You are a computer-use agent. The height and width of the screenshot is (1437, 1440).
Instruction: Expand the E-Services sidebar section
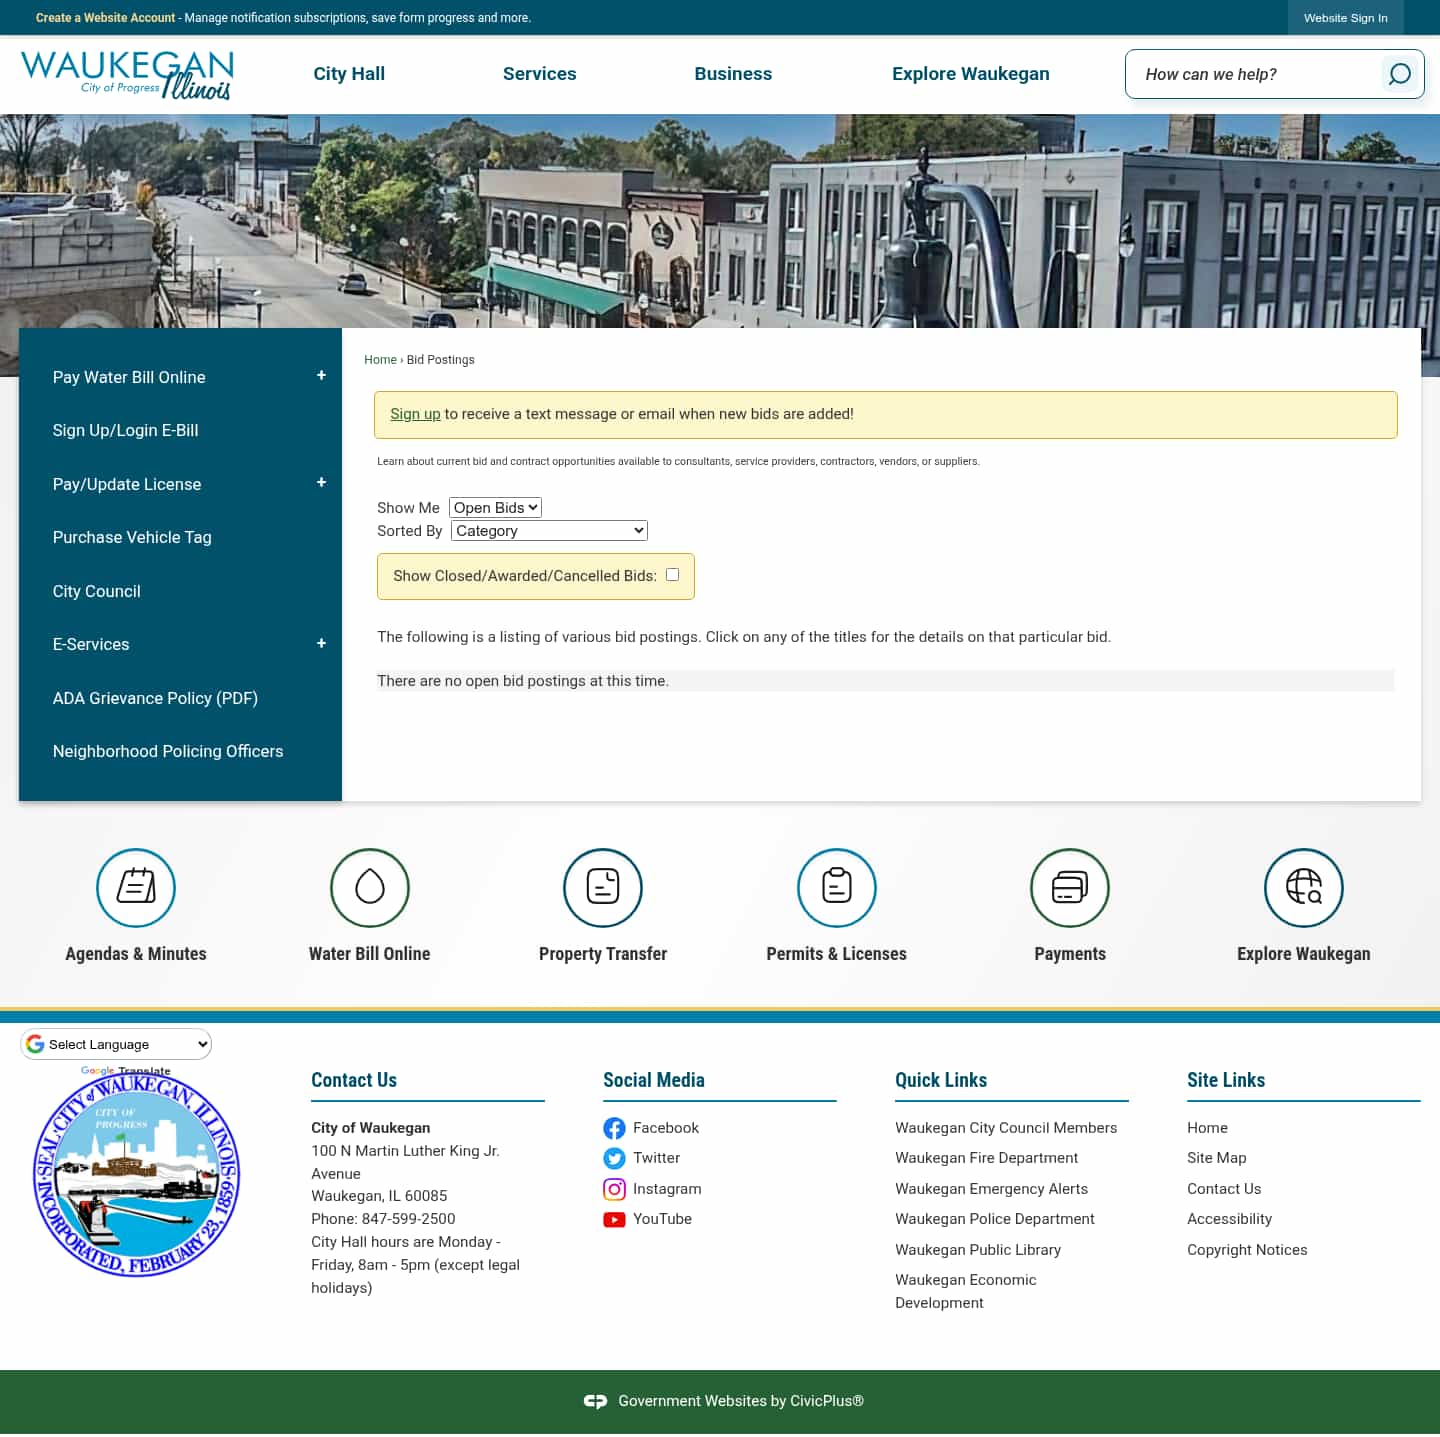click(x=321, y=642)
